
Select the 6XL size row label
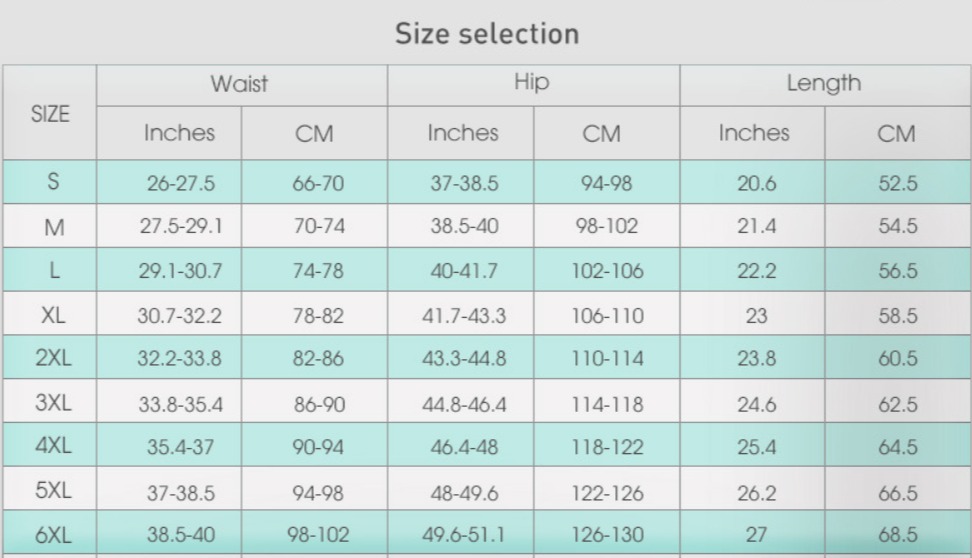click(x=53, y=534)
